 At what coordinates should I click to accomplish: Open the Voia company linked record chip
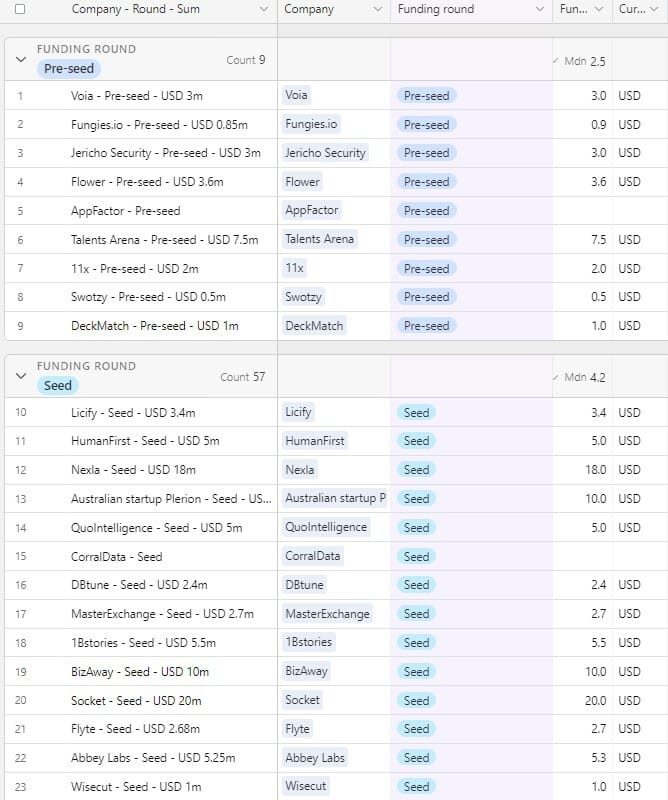(296, 95)
